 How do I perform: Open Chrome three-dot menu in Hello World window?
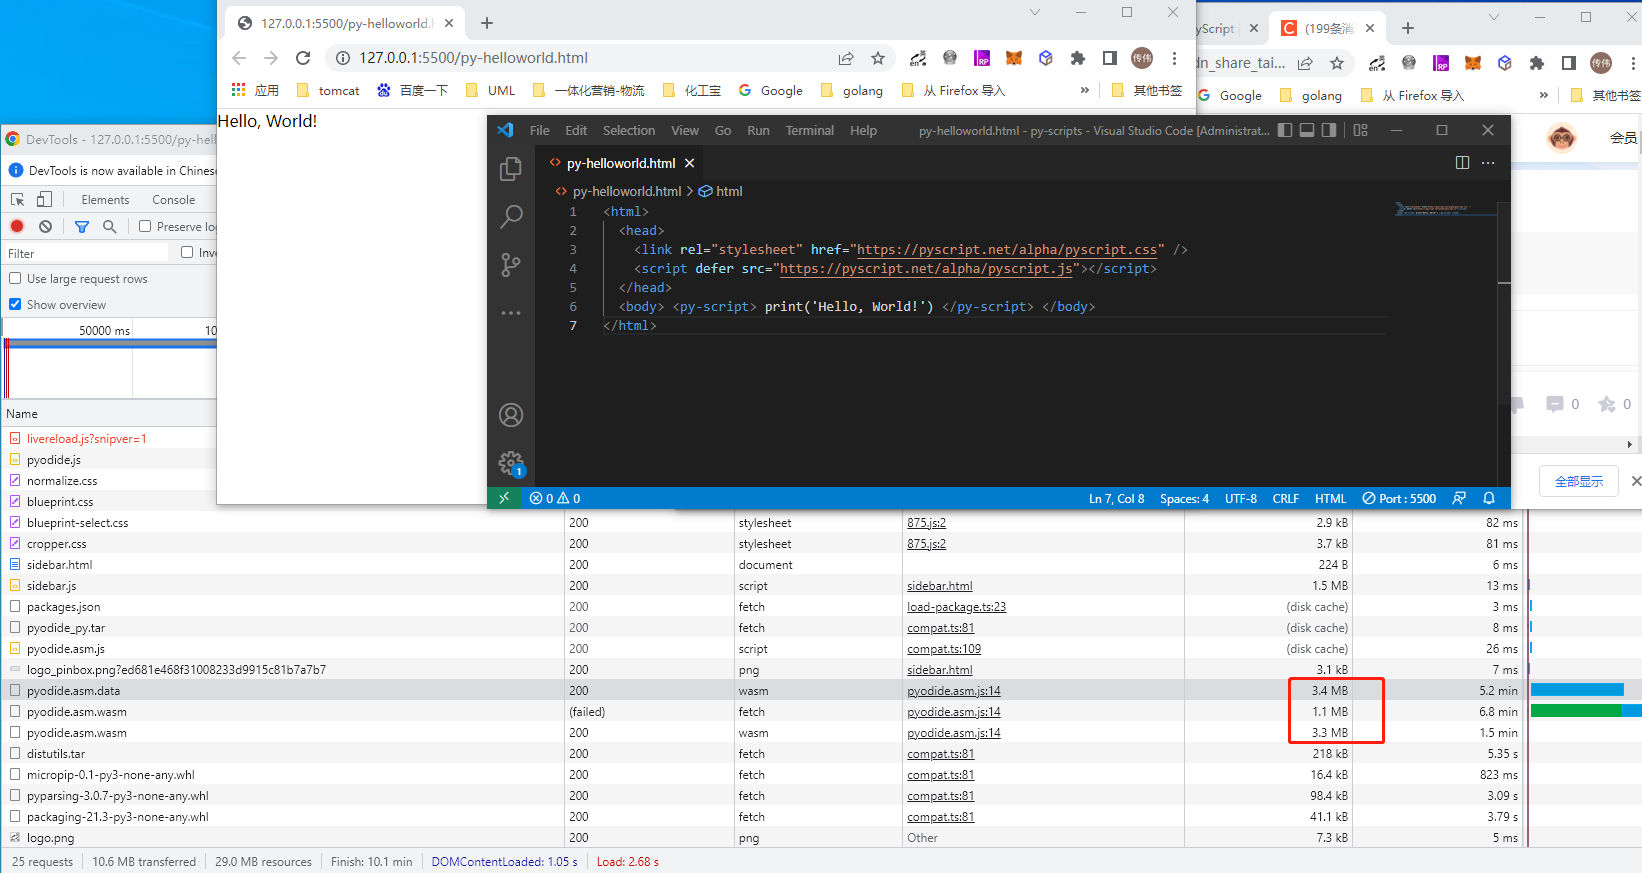pos(1175,58)
